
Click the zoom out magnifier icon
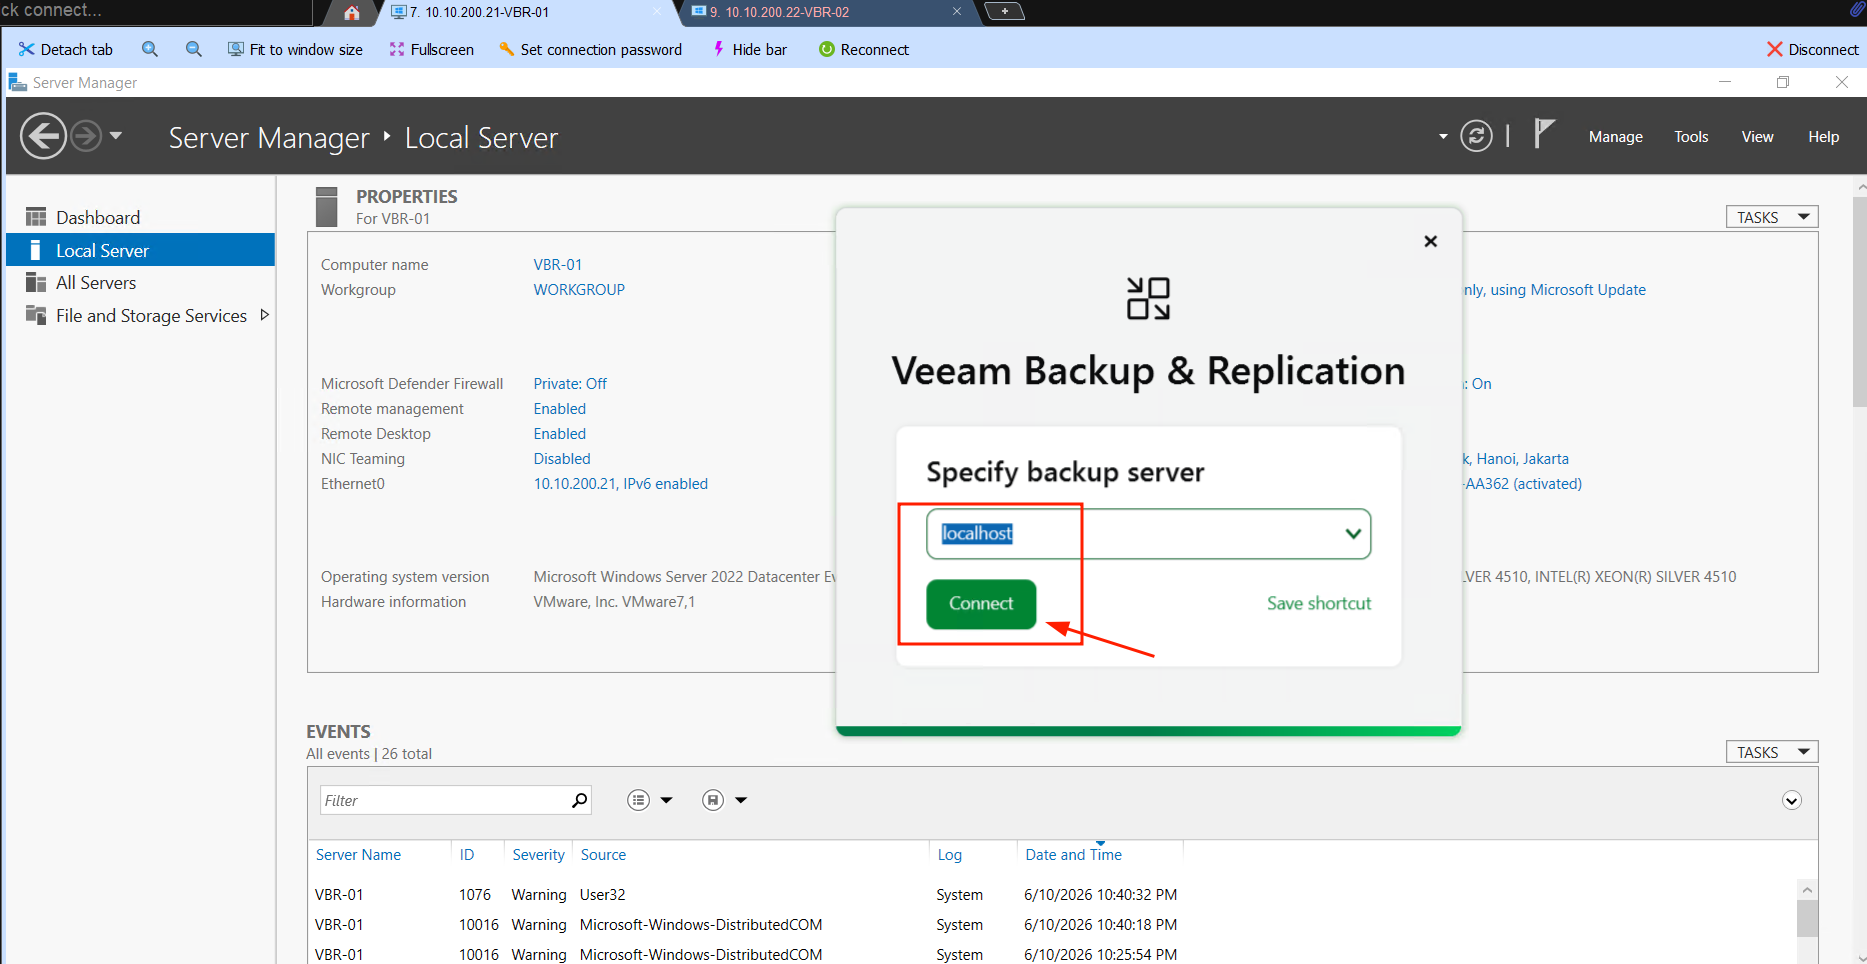pyautogui.click(x=194, y=49)
